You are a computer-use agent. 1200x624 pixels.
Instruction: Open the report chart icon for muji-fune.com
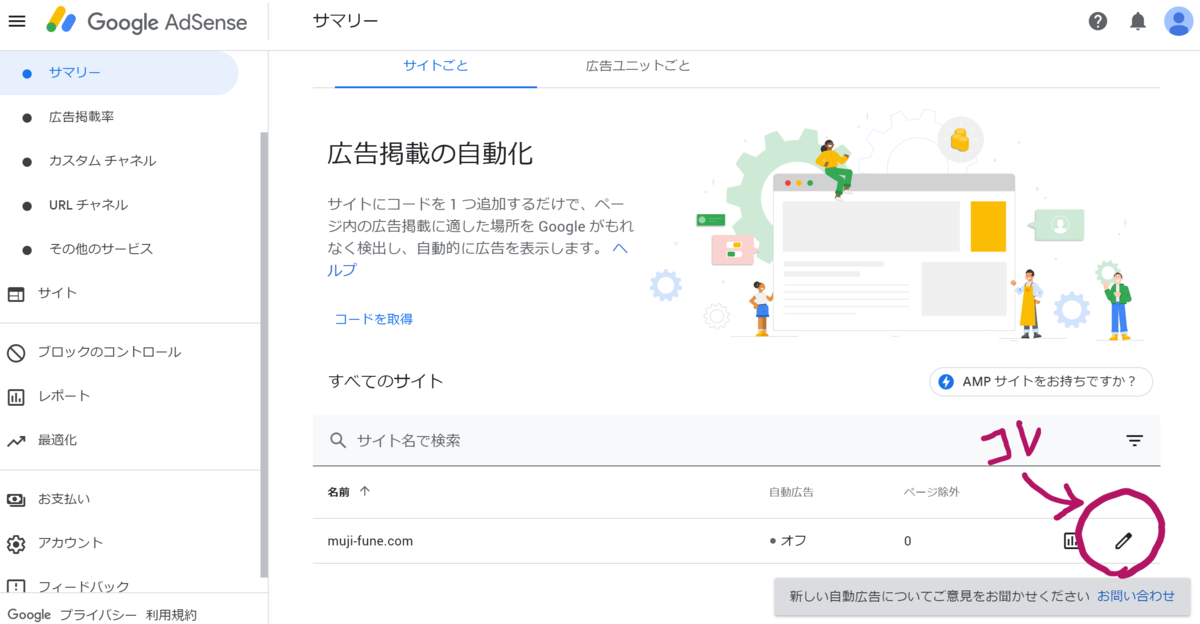pos(1071,541)
